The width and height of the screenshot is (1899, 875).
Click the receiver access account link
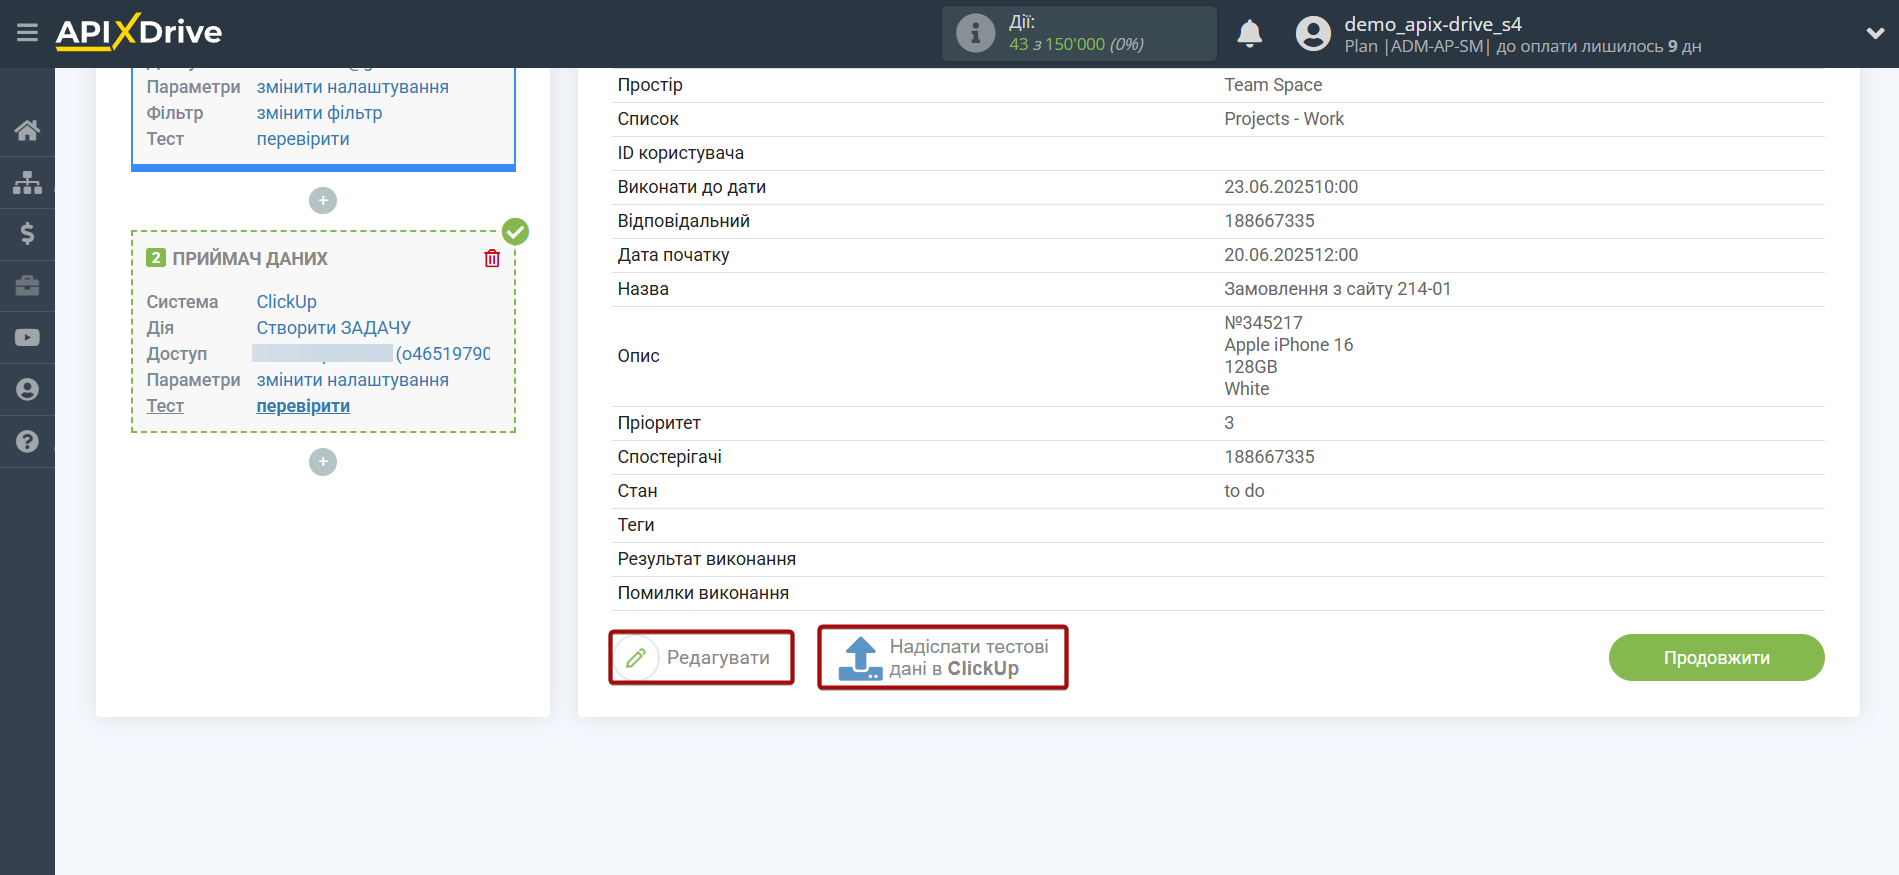point(371,354)
